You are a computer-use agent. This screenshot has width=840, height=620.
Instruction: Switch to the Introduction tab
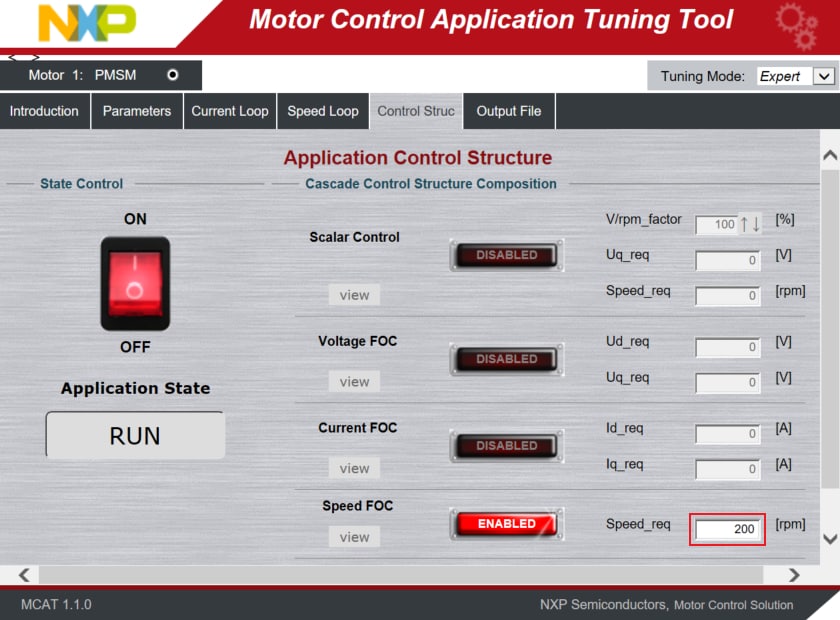tap(44, 111)
